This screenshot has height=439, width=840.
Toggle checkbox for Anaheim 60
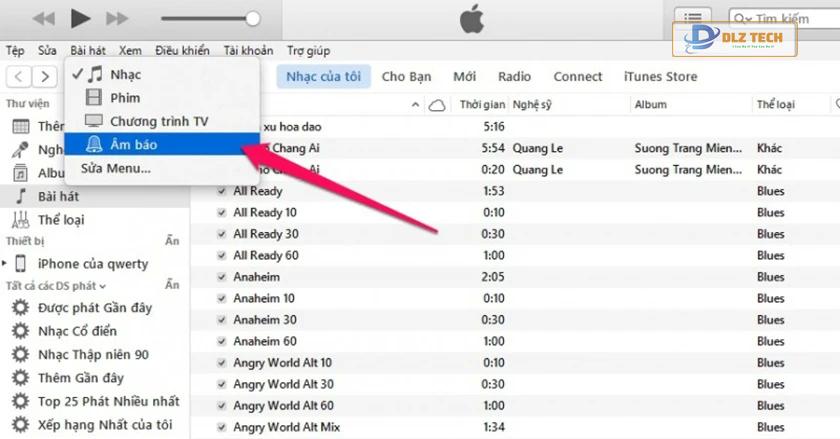point(221,341)
